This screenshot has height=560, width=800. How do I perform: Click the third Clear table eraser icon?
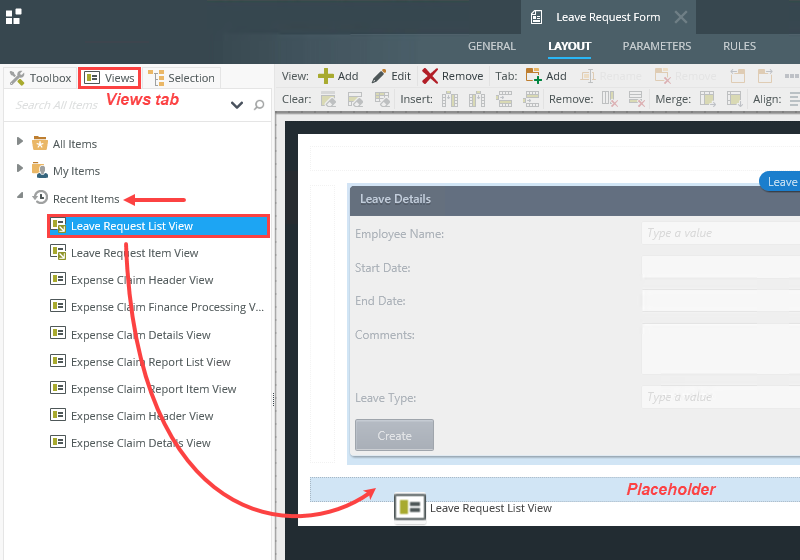point(382,99)
